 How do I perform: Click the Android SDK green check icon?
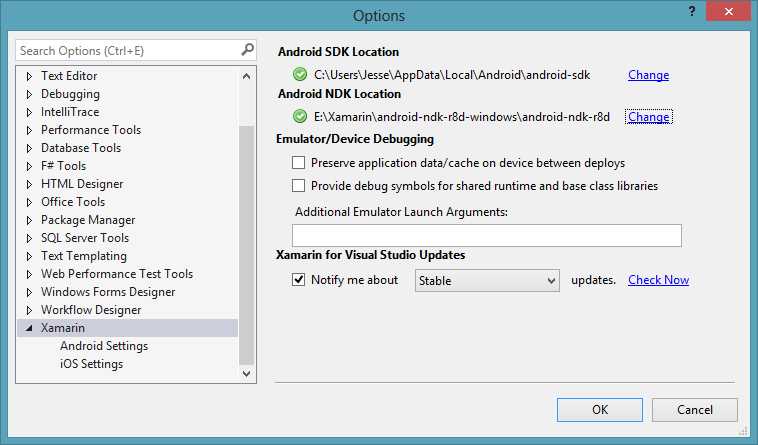coord(300,74)
